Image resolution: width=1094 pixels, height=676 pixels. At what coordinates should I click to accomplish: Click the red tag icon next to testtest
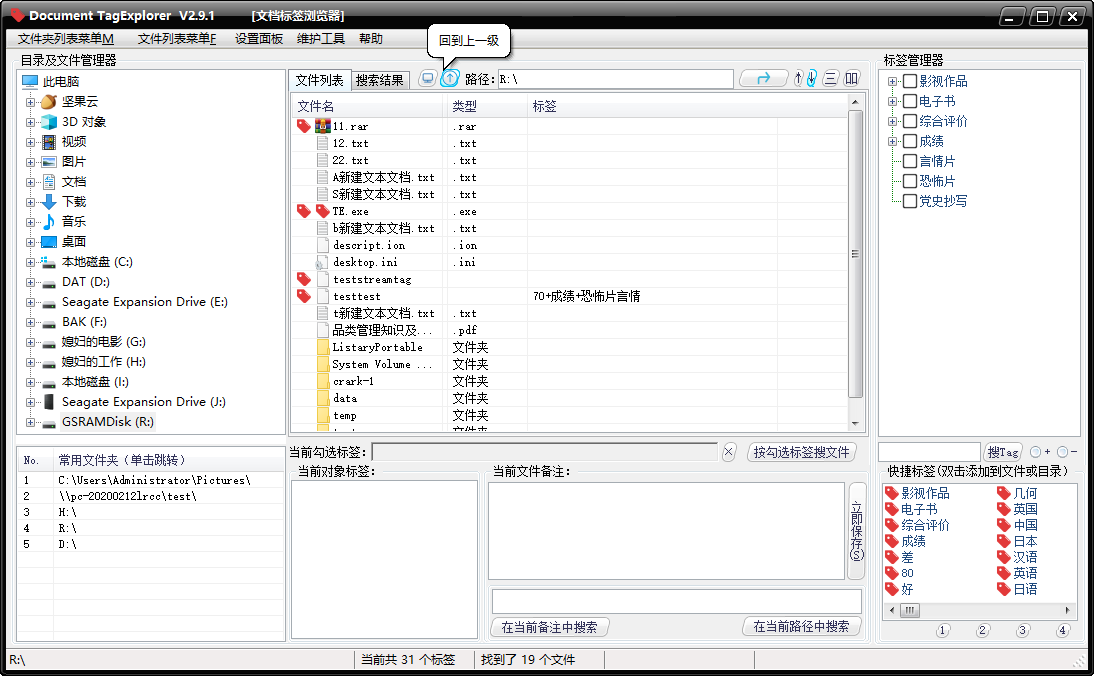coord(304,296)
